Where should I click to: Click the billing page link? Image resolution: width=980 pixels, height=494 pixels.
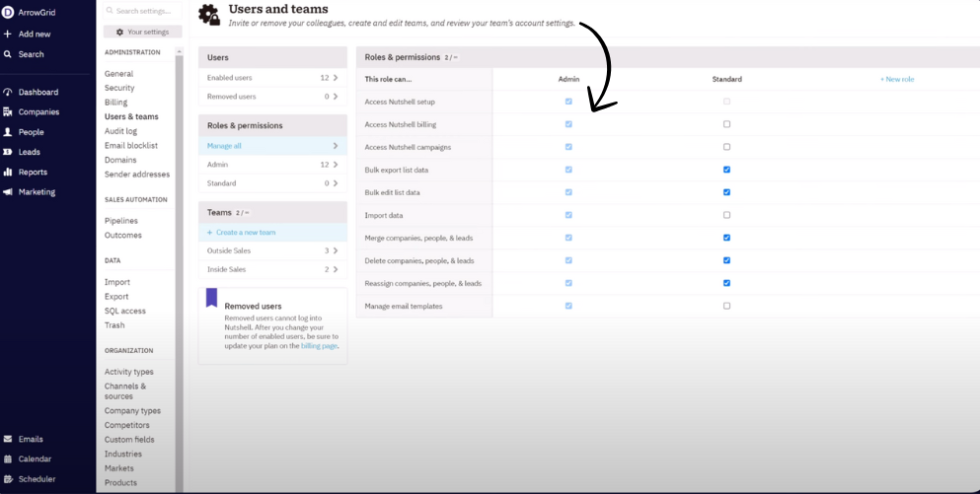[x=319, y=346]
